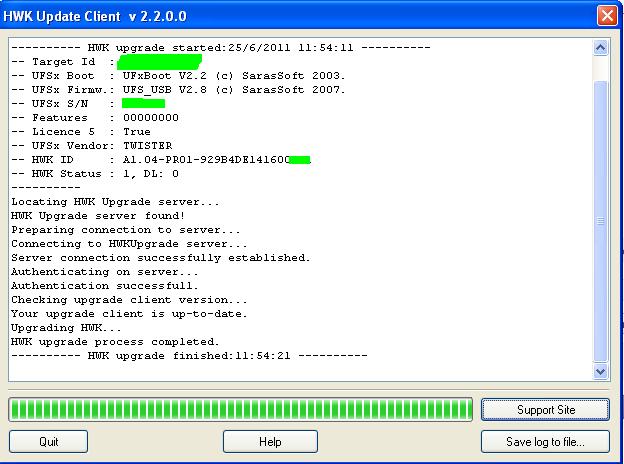This screenshot has height=464, width=624.
Task: Click 'HWK Upgrade server found!' line
Action: point(98,216)
